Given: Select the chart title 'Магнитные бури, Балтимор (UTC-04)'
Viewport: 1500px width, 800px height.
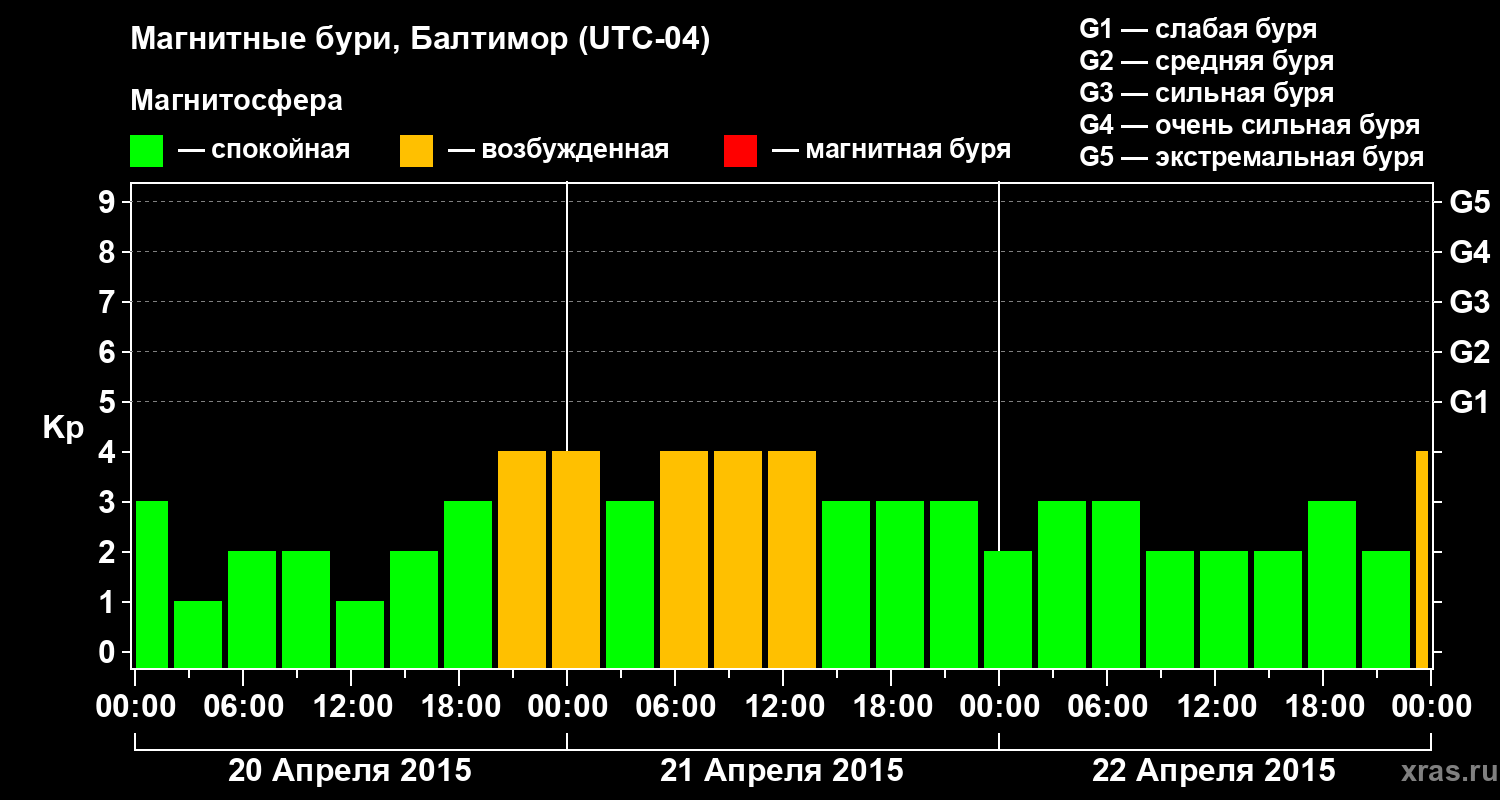Looking at the screenshot, I should pos(420,41).
